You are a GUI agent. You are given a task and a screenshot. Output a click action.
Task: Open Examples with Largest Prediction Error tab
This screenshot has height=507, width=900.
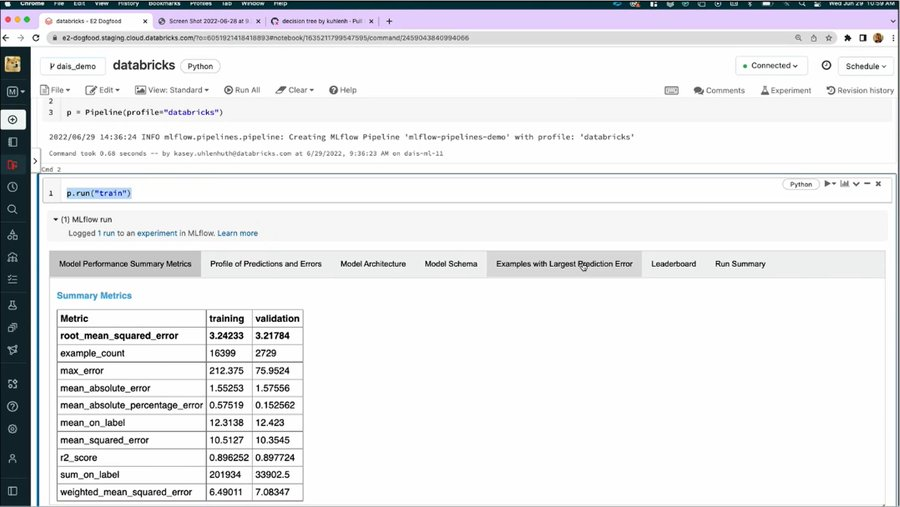click(564, 264)
